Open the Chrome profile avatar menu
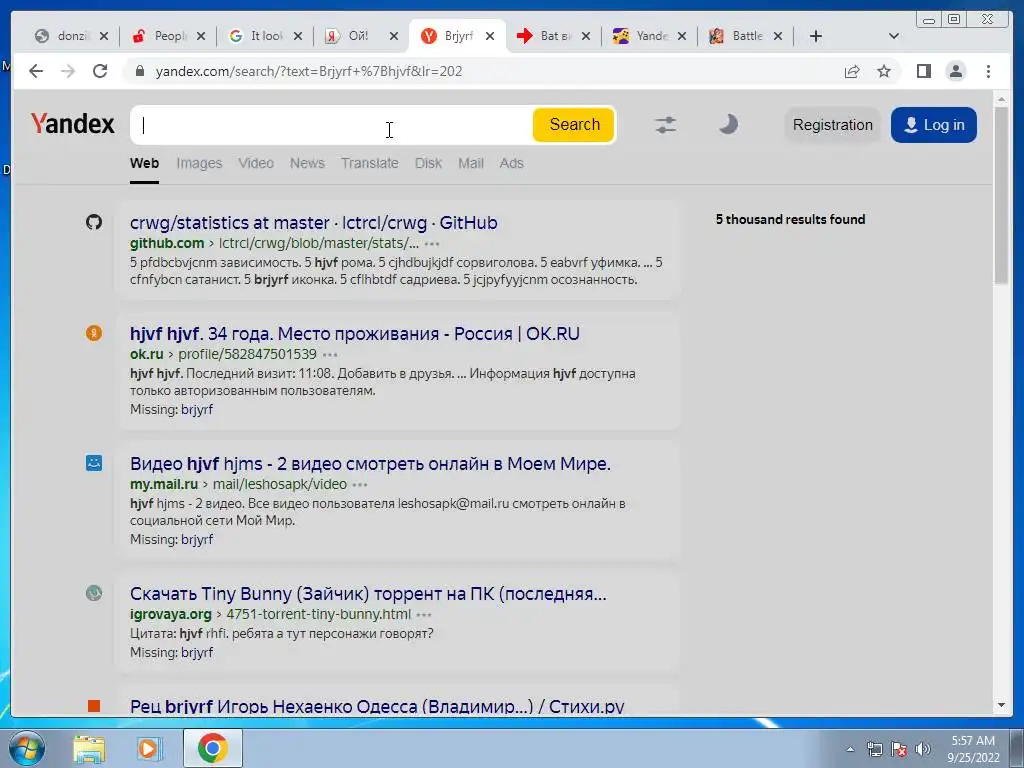 pyautogui.click(x=956, y=71)
